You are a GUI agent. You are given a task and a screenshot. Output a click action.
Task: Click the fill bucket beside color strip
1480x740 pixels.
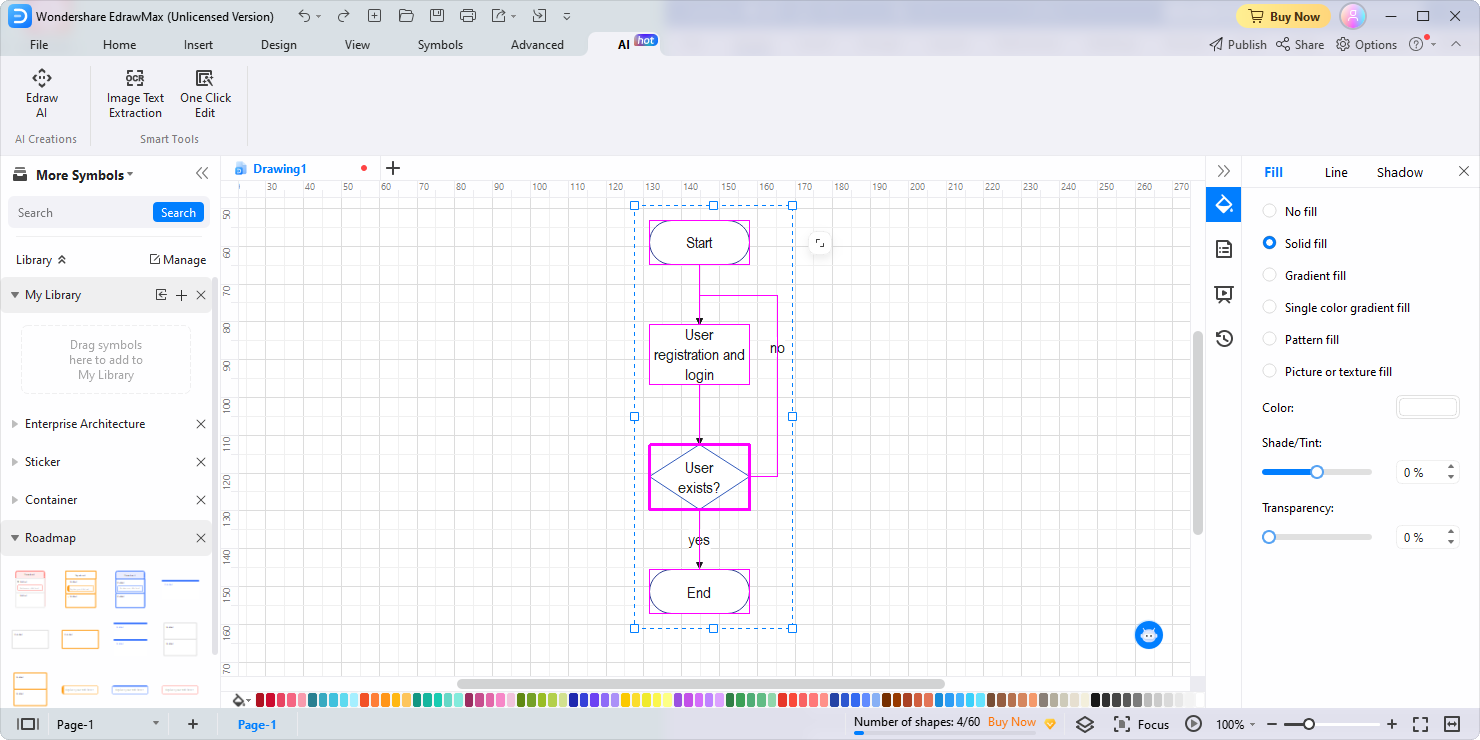point(240,700)
